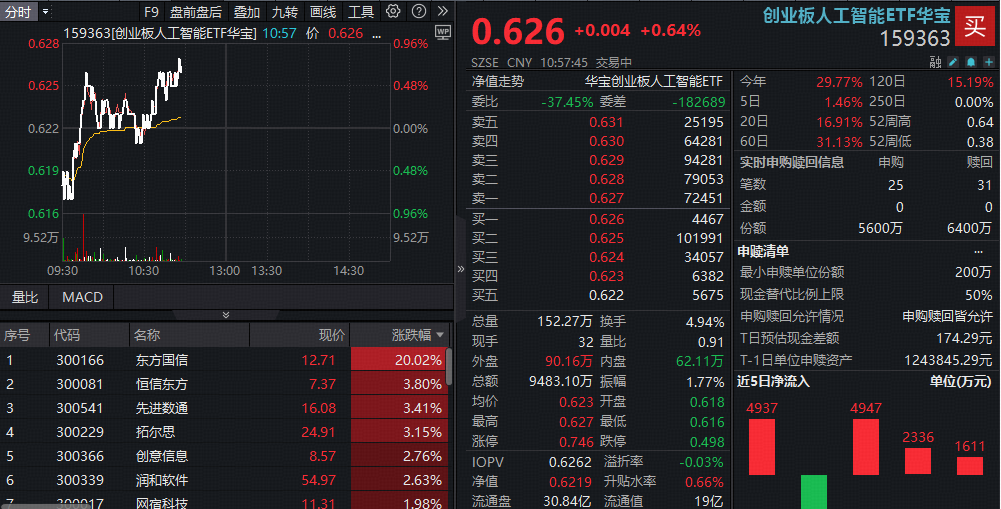Click the WP monitor icon on chart
1001x509 pixels.
(442, 33)
